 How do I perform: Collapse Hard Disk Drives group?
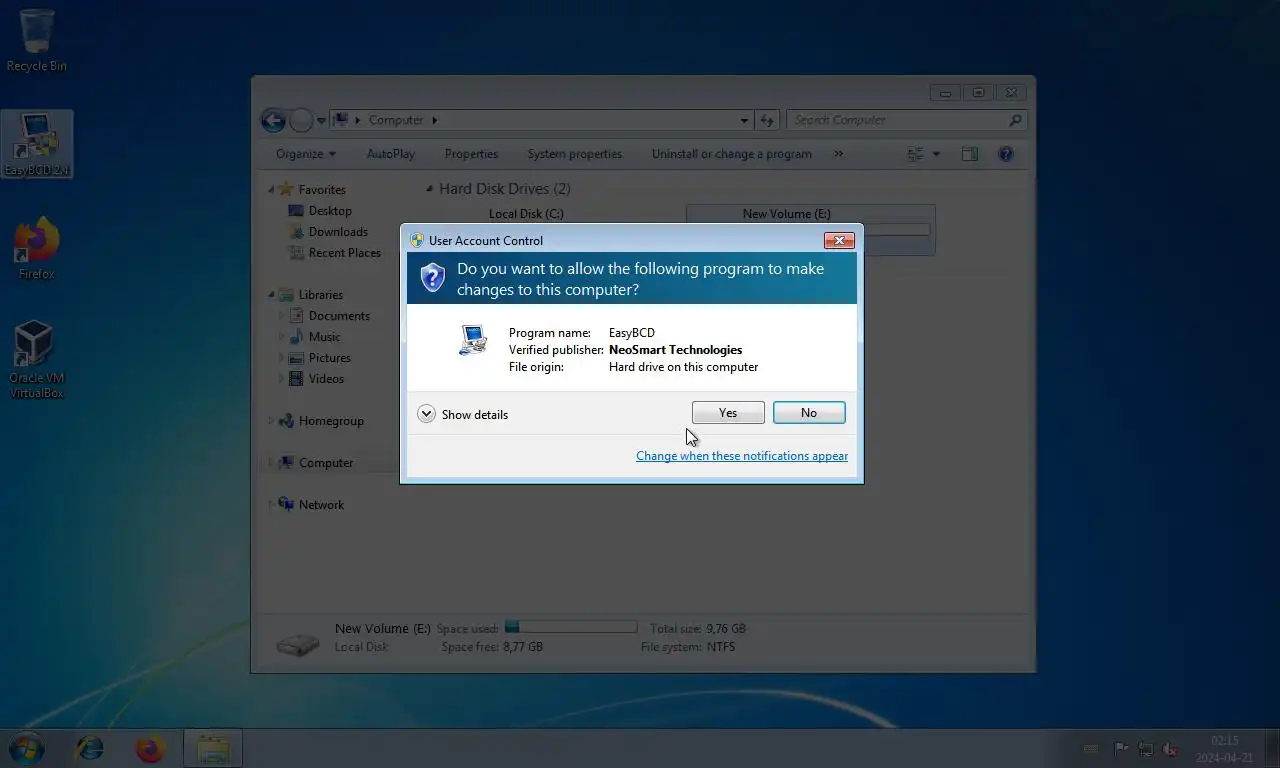tap(429, 189)
